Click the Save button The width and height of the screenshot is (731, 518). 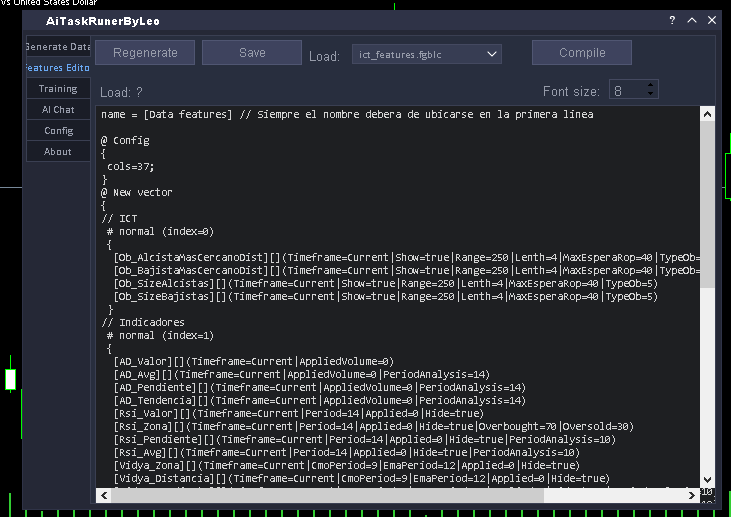[252, 53]
